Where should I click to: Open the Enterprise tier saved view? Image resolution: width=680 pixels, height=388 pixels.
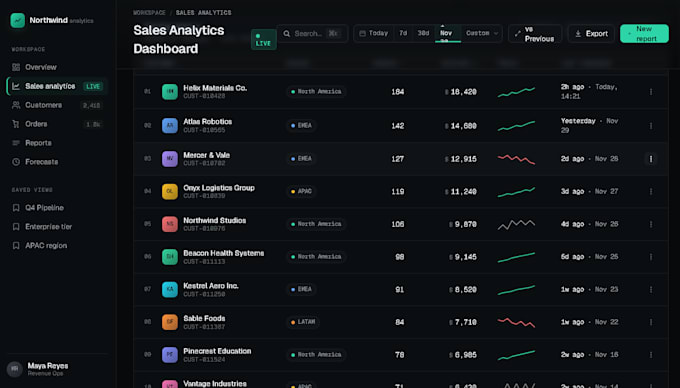coord(57,227)
